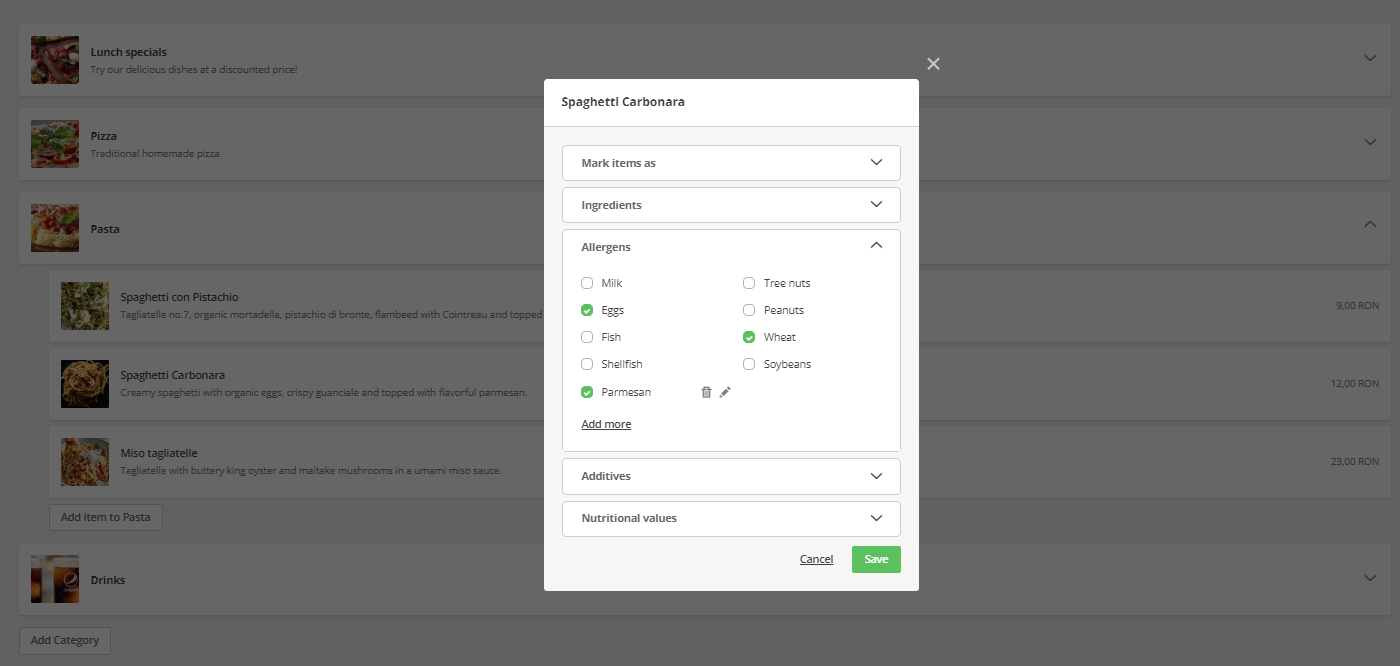The height and width of the screenshot is (666, 1400).
Task: Open the Mark items as dropdown
Action: click(x=730, y=162)
